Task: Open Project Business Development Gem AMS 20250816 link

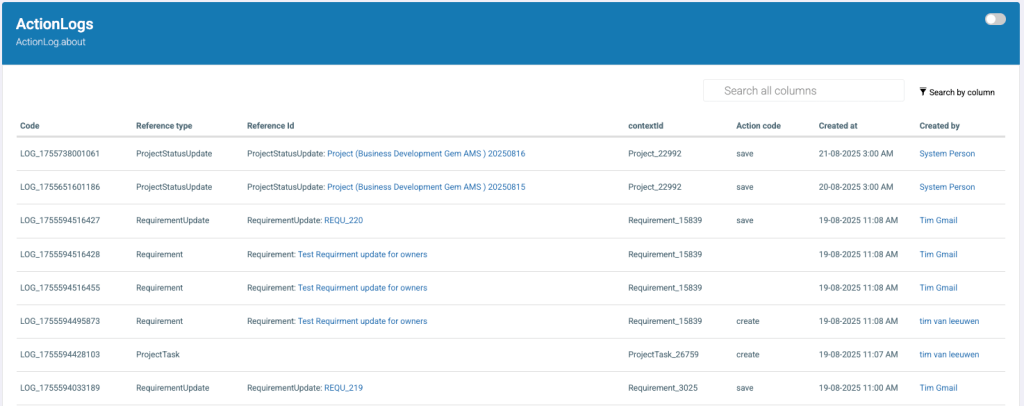Action: click(x=426, y=153)
